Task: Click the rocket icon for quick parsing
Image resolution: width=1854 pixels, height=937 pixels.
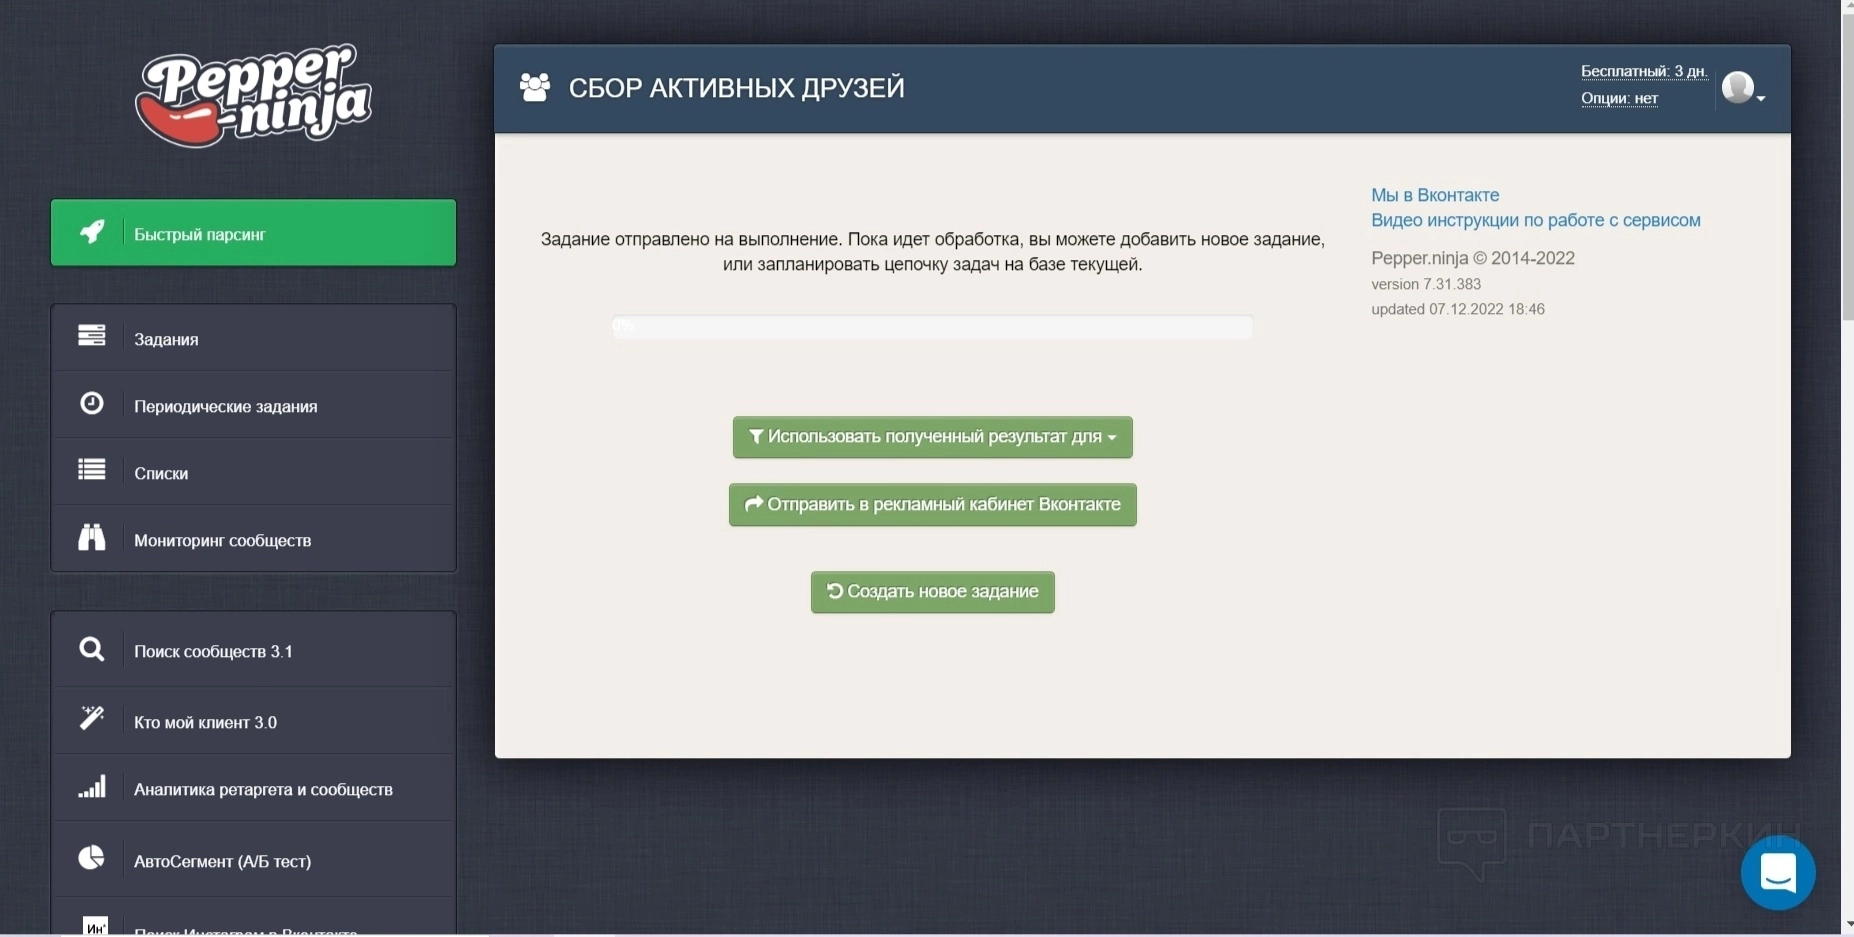Action: pos(92,232)
